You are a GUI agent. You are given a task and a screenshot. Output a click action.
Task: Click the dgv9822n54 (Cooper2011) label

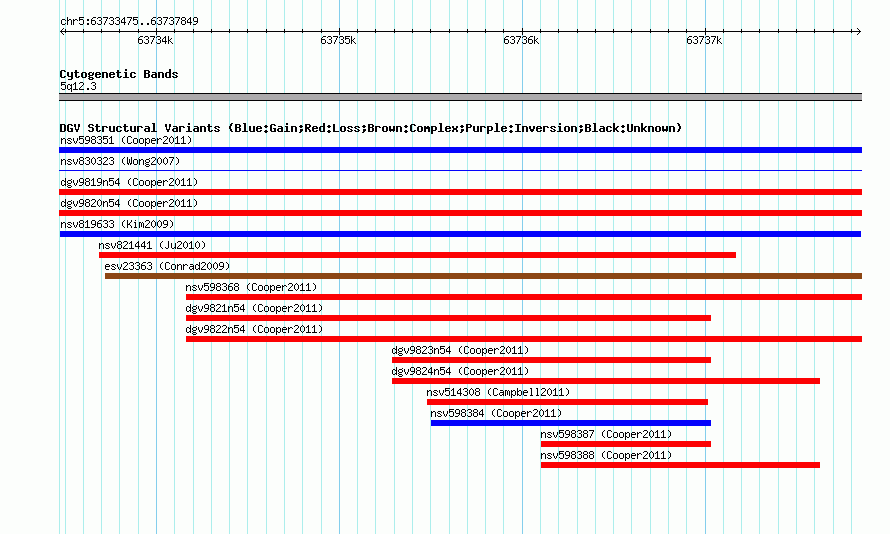[x=254, y=329]
